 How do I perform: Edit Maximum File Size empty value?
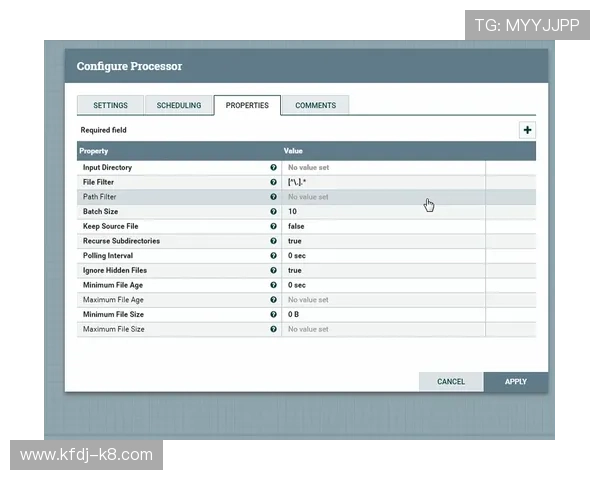point(383,329)
